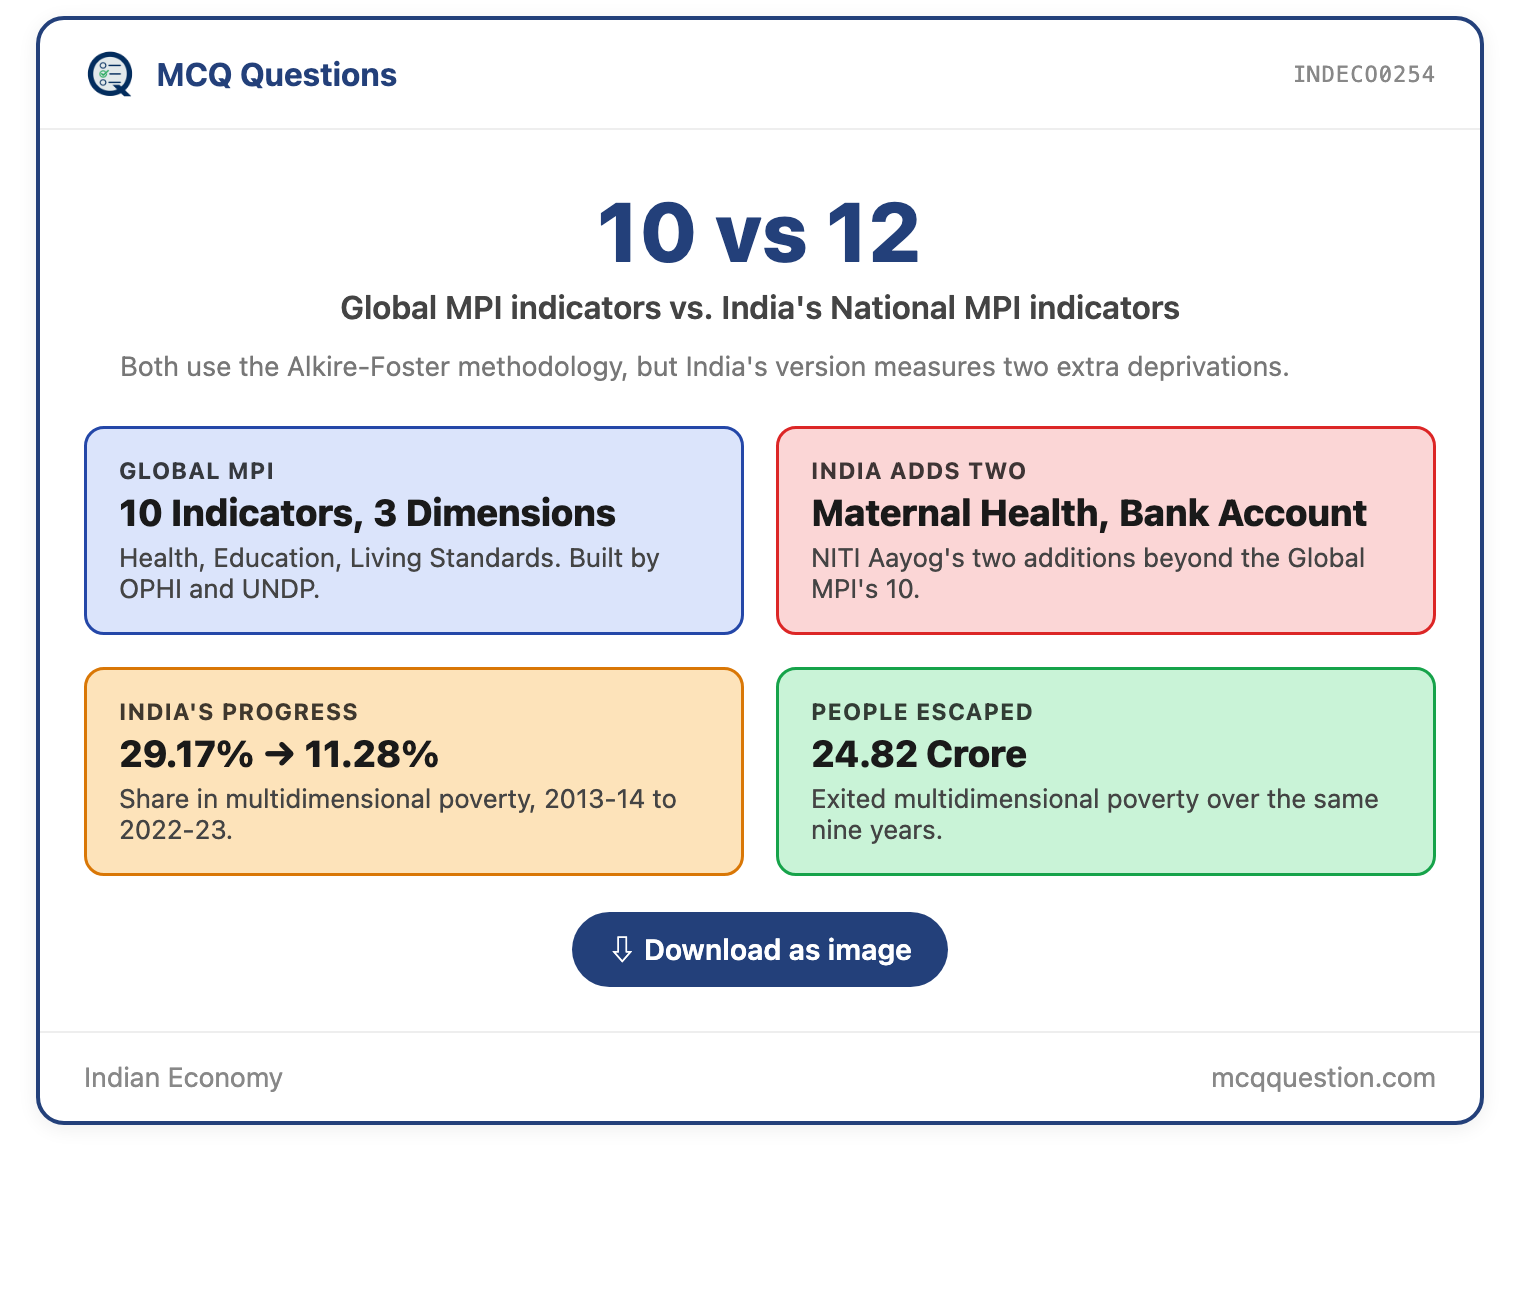Open the MCQ Questions site title
Screen dimensions: 1520x1300
pyautogui.click(x=276, y=75)
